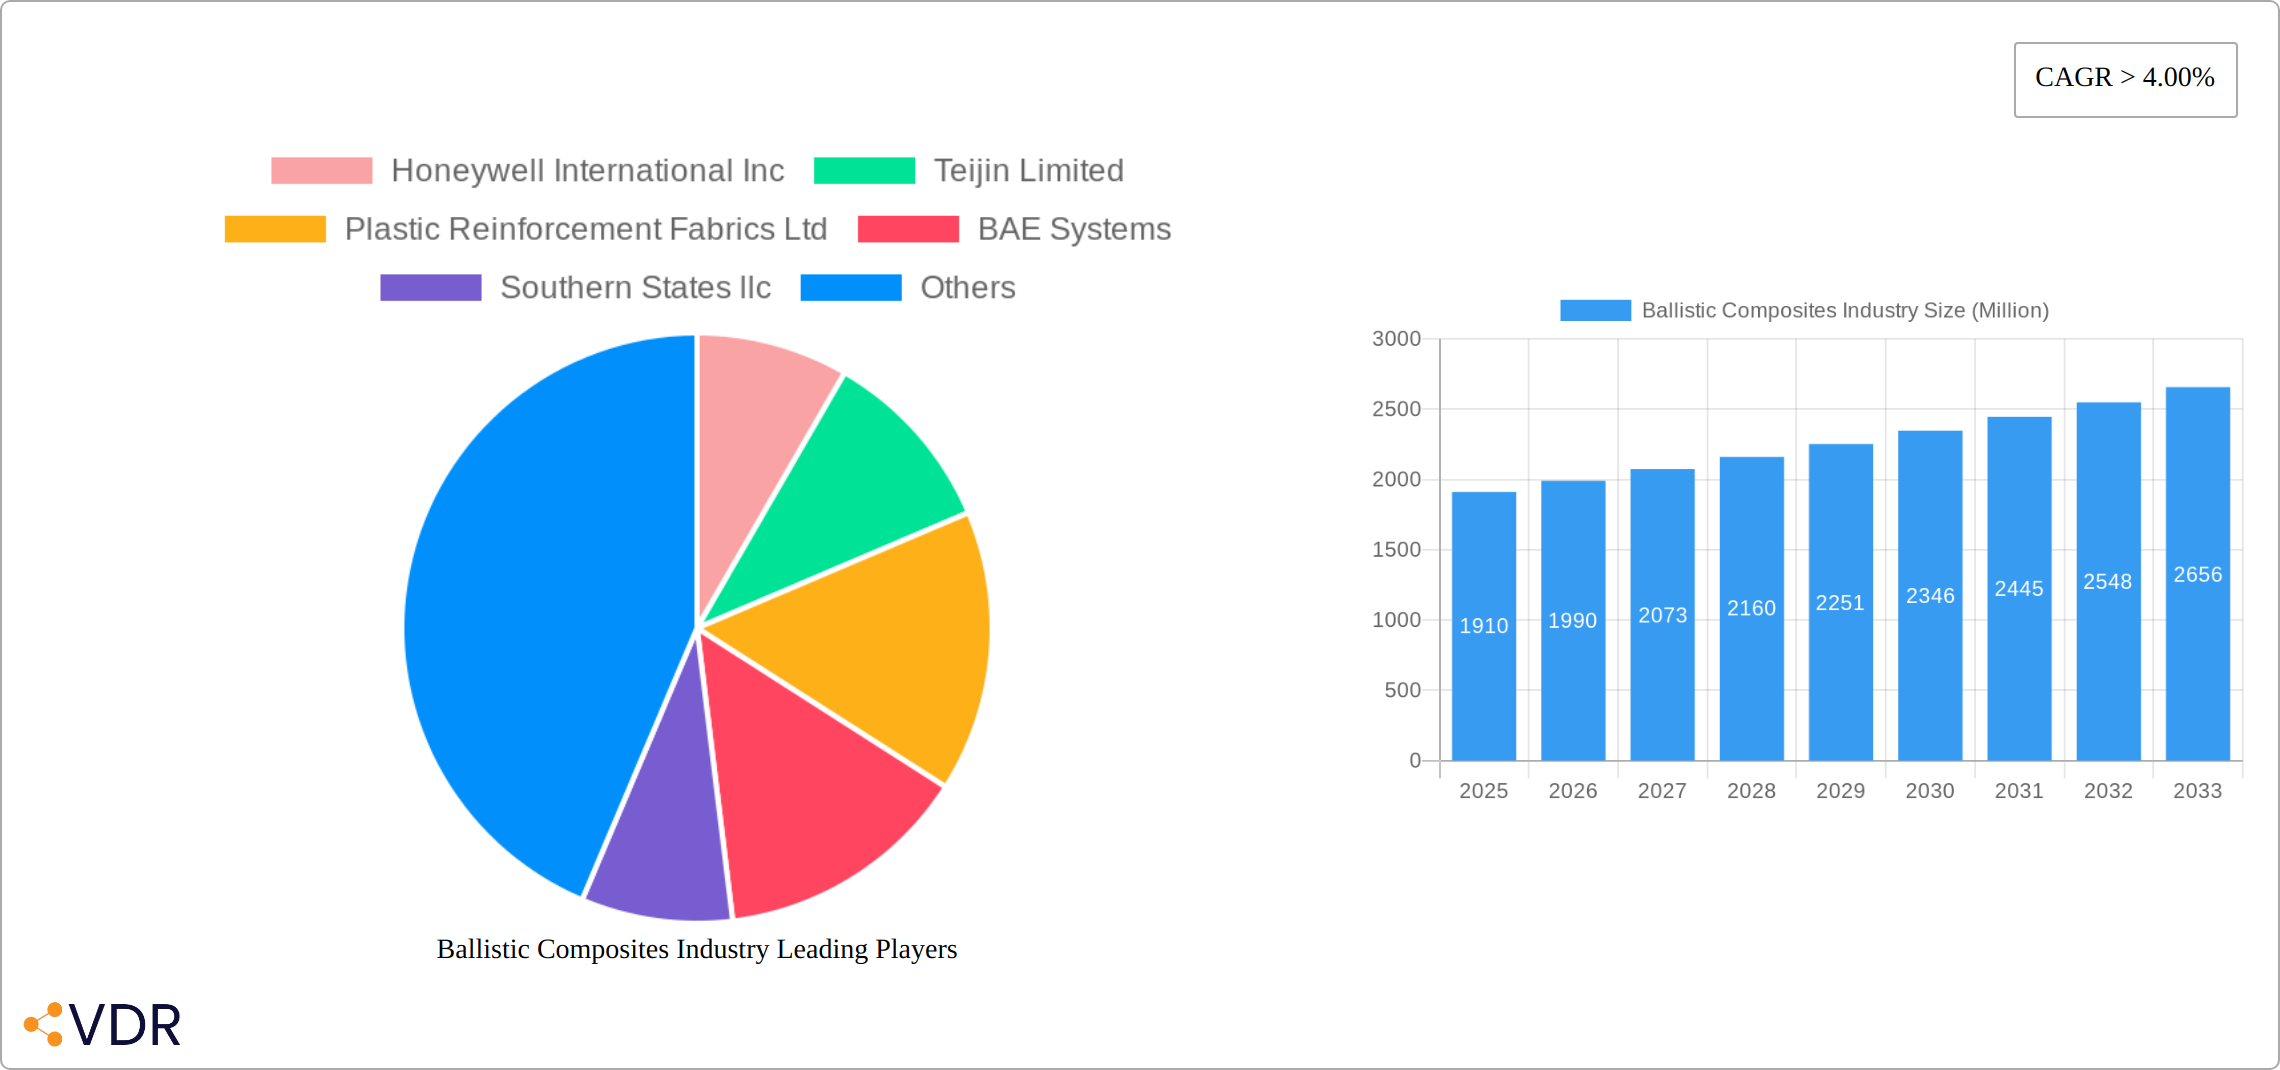Click the 2033 x-axis label
This screenshot has height=1070, width=2280.
(x=2198, y=791)
